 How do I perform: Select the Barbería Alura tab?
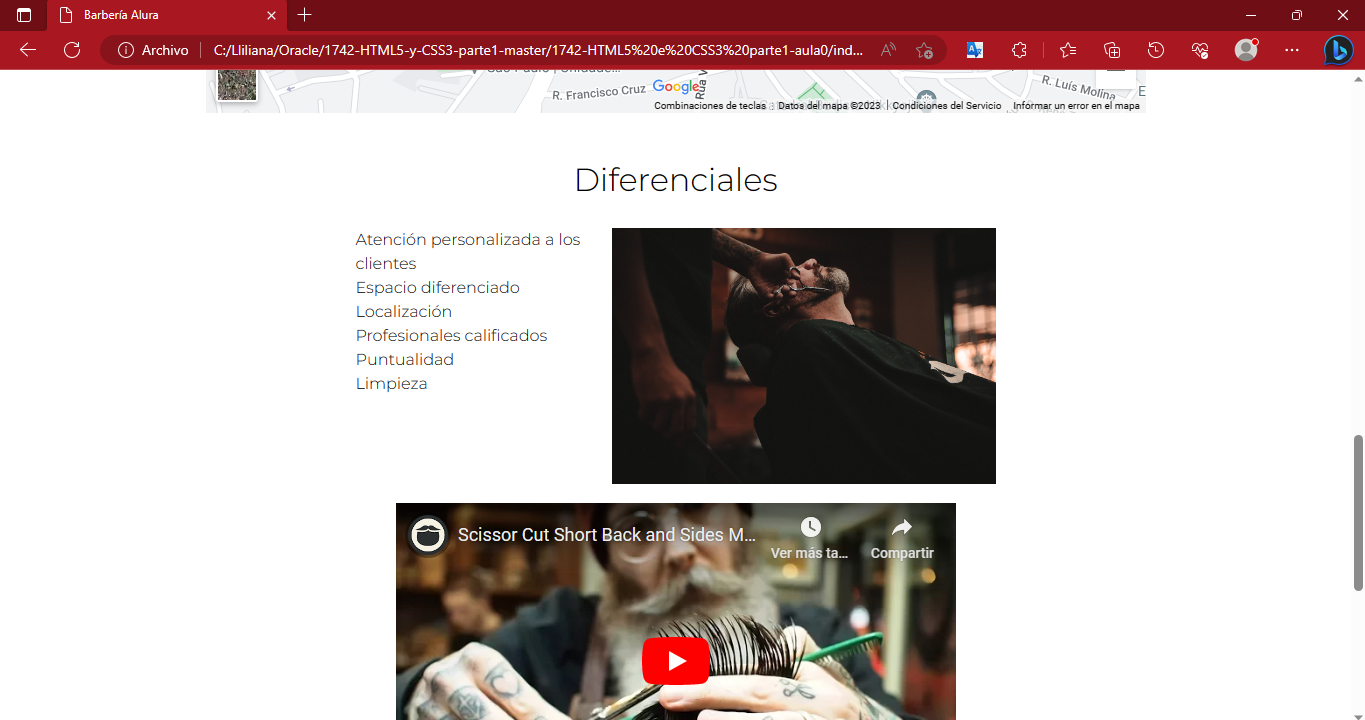166,16
